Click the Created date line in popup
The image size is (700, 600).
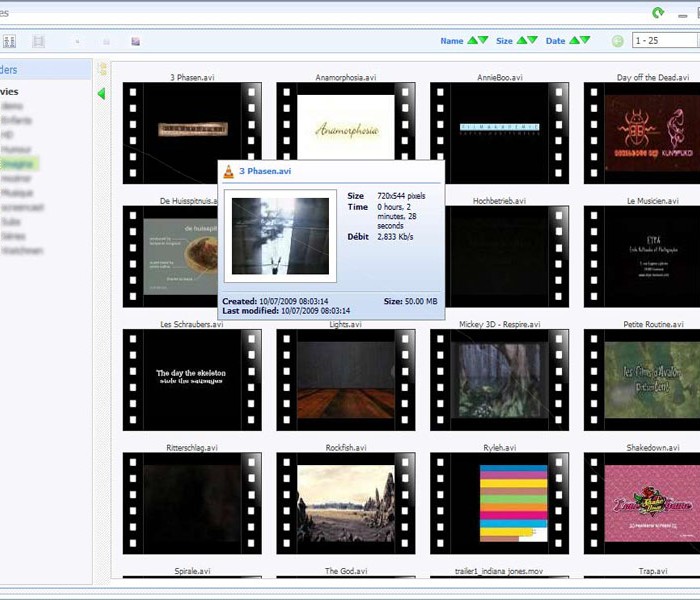275,301
